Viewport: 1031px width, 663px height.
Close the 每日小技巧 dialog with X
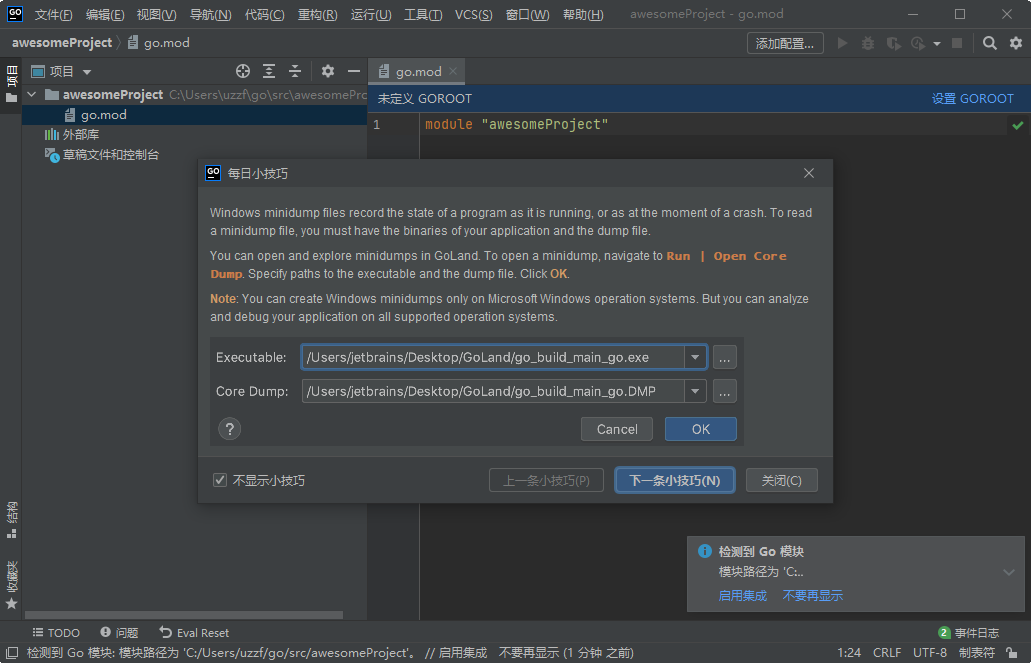809,173
